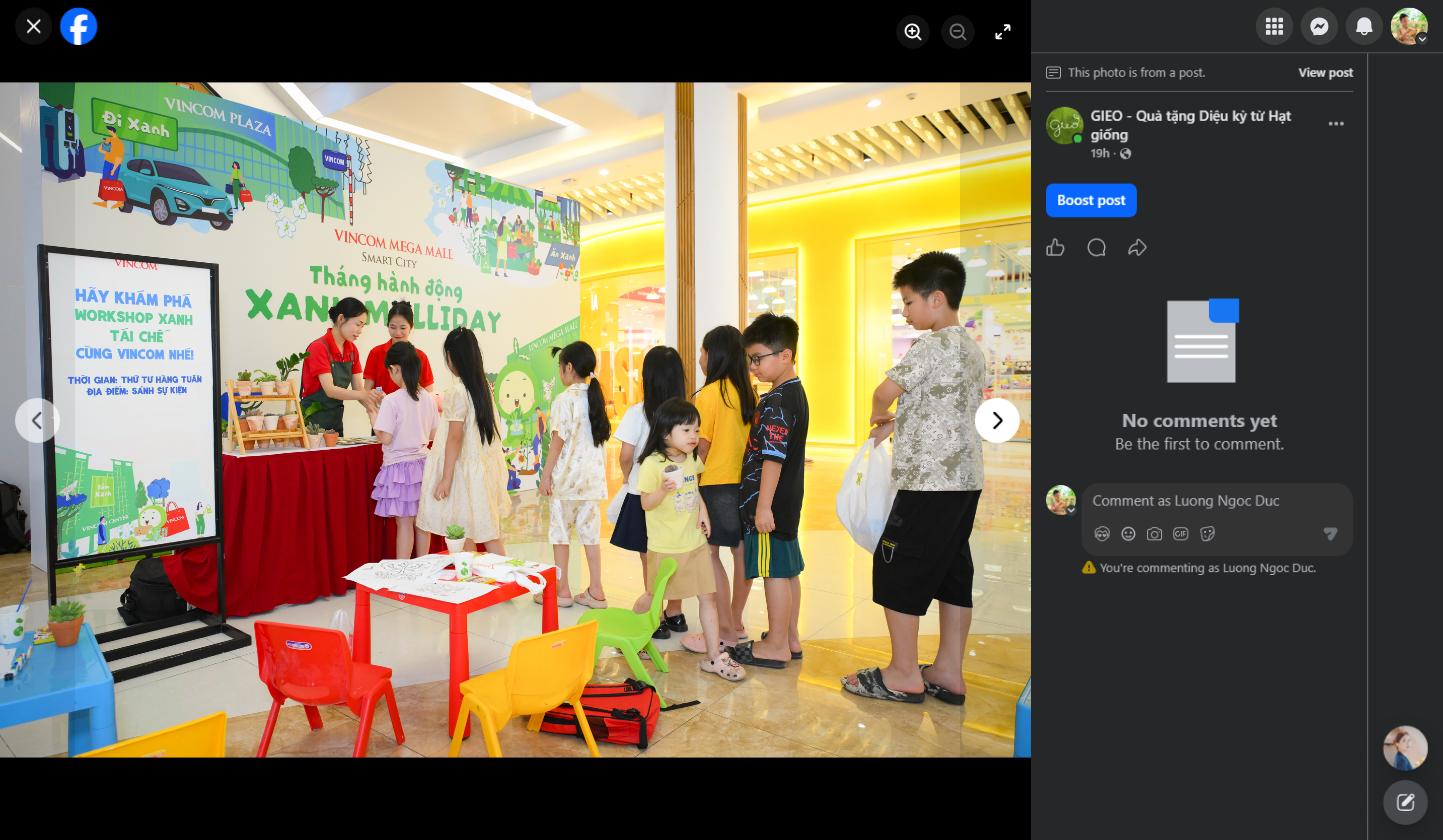Open Messenger from the top bar
The width and height of the screenshot is (1443, 840).
(1319, 27)
